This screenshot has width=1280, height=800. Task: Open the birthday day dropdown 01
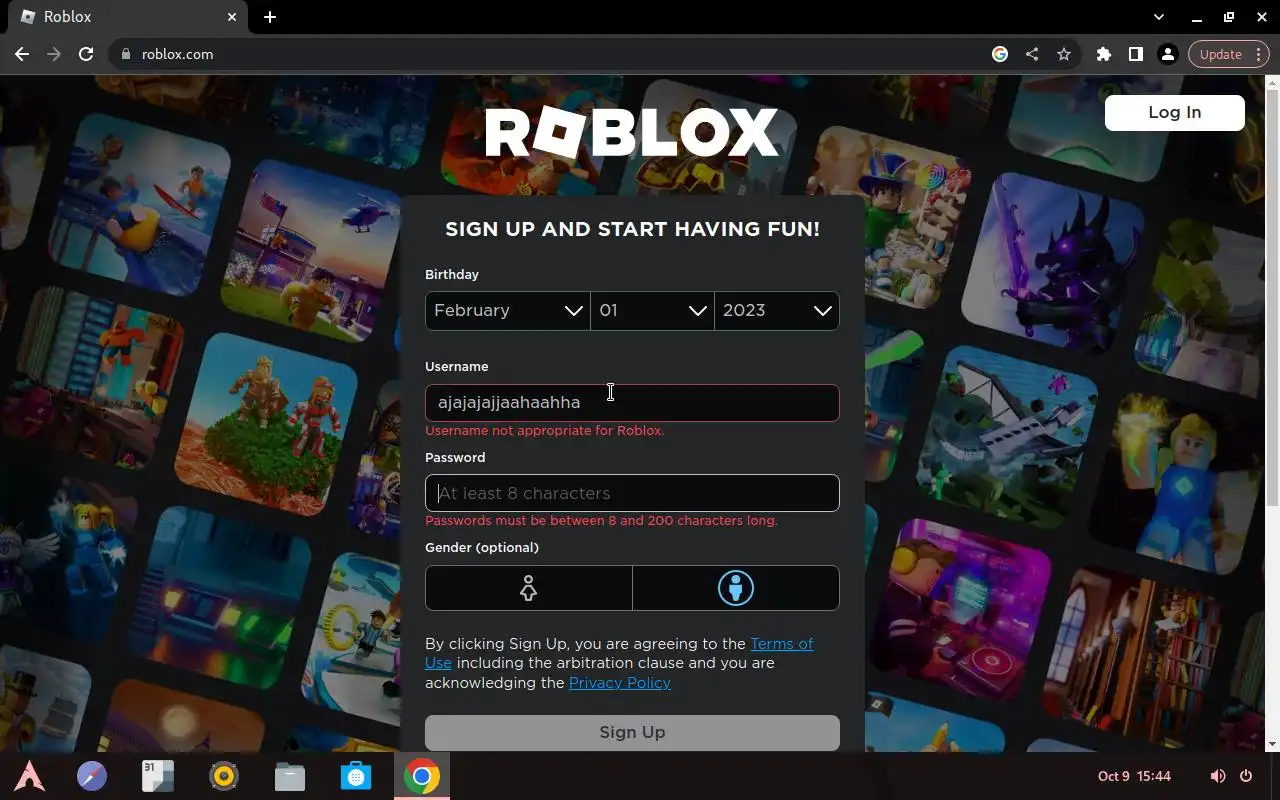pyautogui.click(x=652, y=311)
